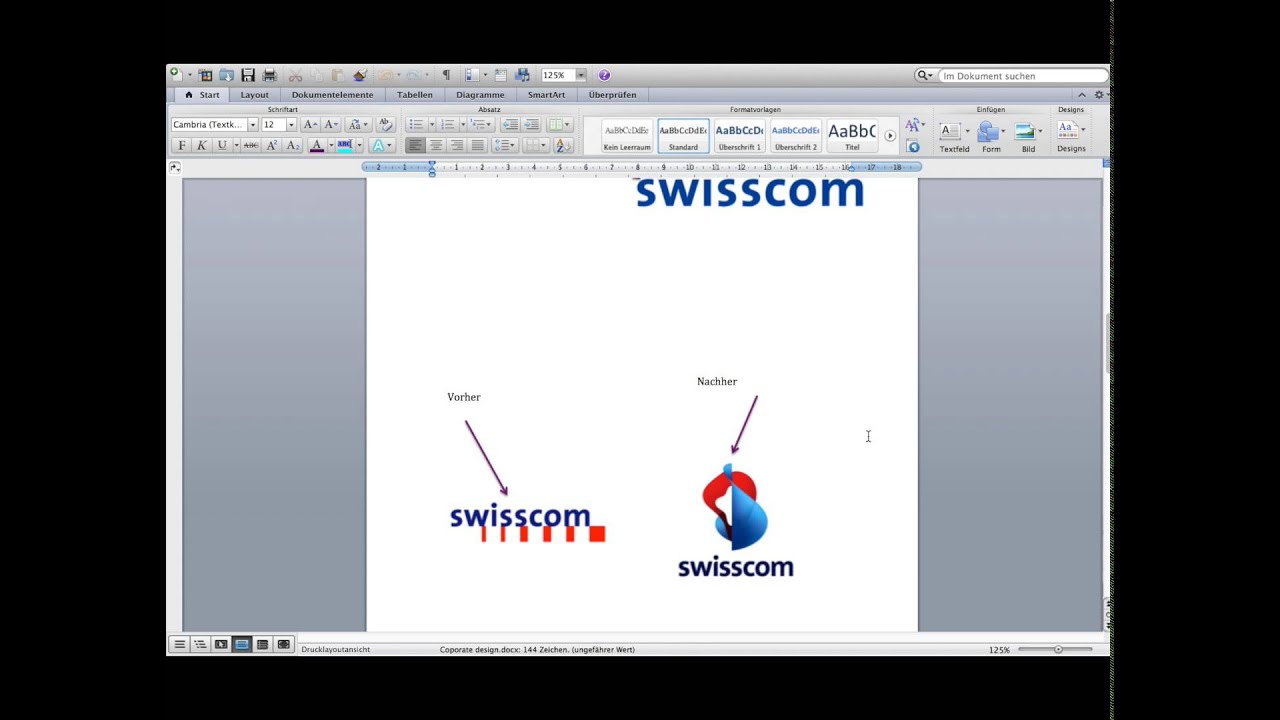Sort text A to Z icon
The width and height of the screenshot is (1280, 720).
click(563, 145)
